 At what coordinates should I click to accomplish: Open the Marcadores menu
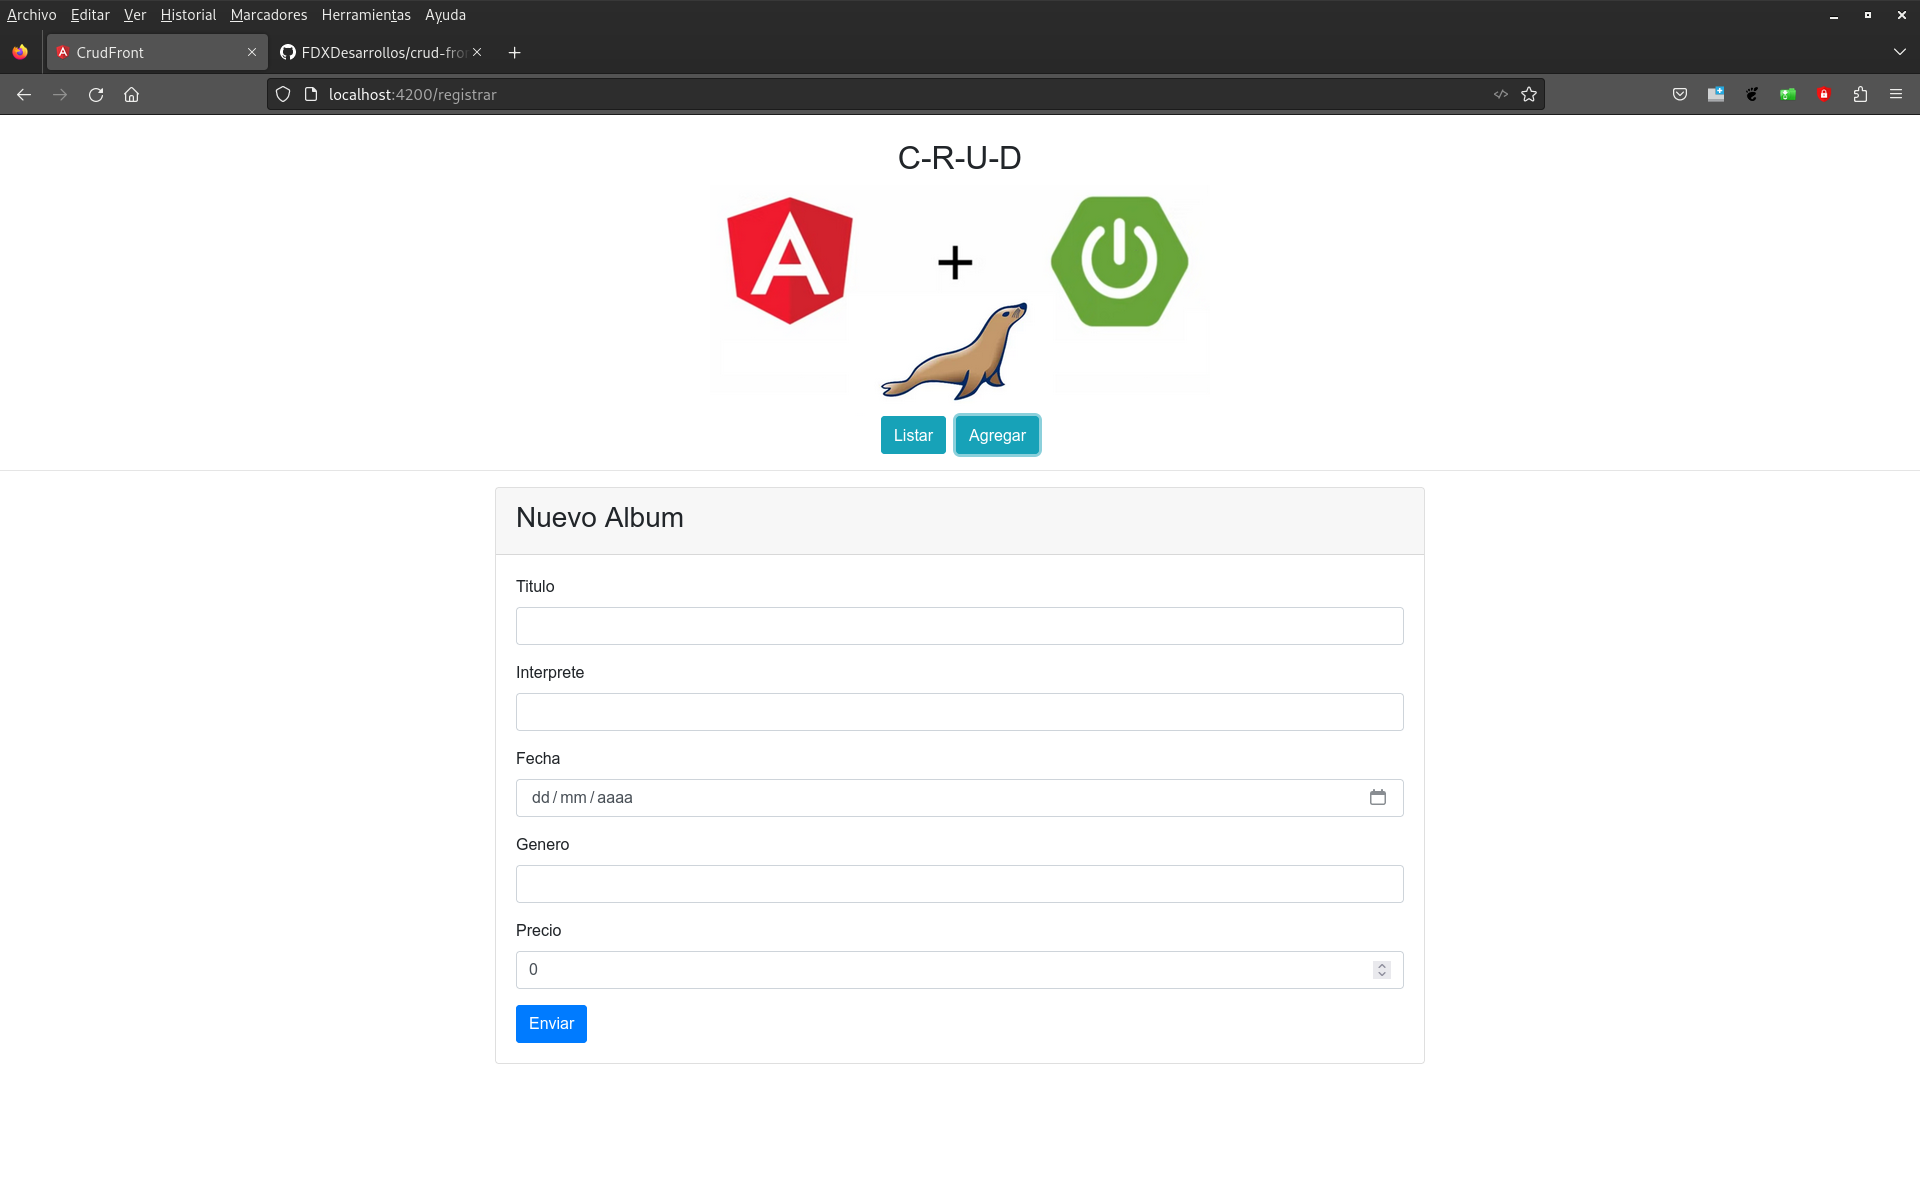[x=268, y=15]
